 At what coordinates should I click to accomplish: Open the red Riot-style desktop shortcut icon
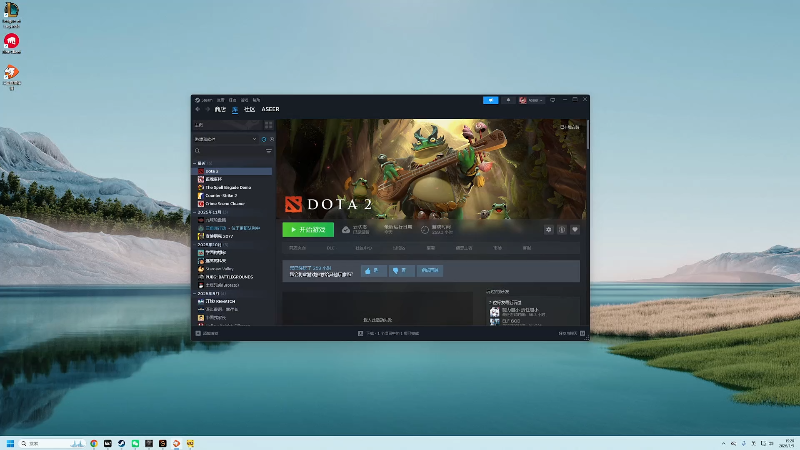[x=11, y=43]
